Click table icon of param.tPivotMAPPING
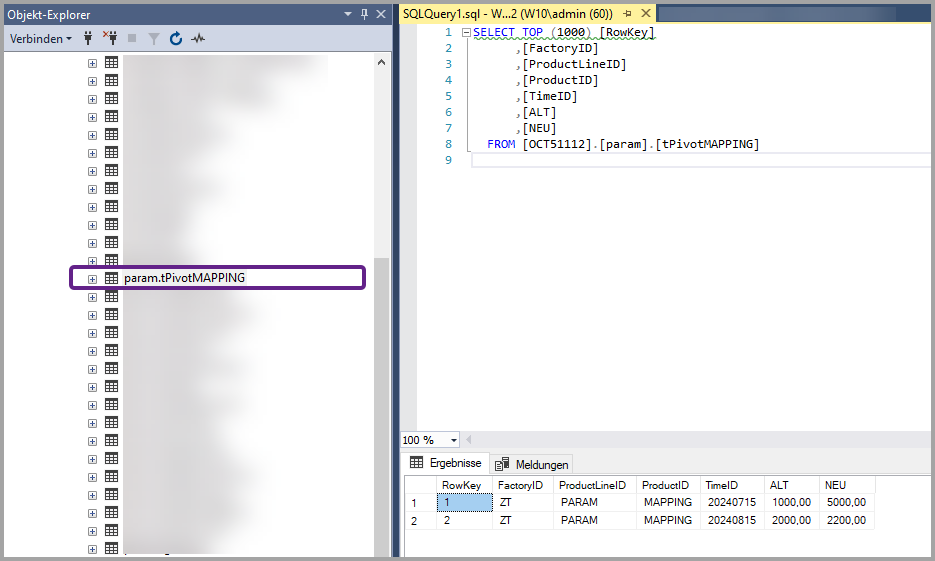 pos(111,278)
